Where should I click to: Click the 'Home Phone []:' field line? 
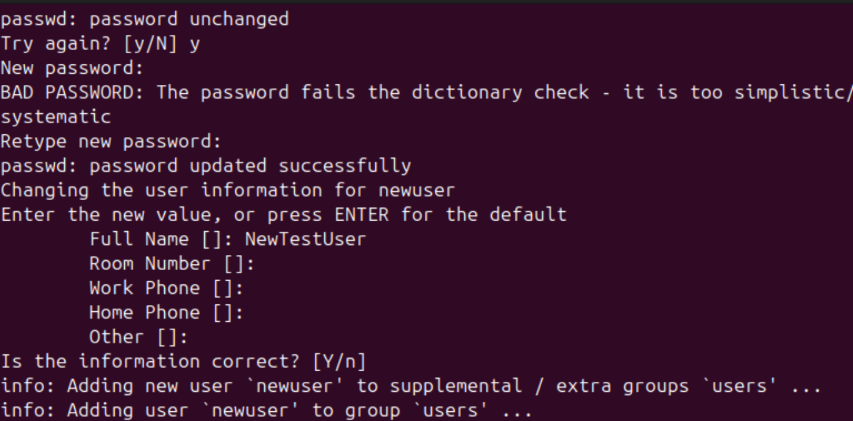click(x=166, y=313)
